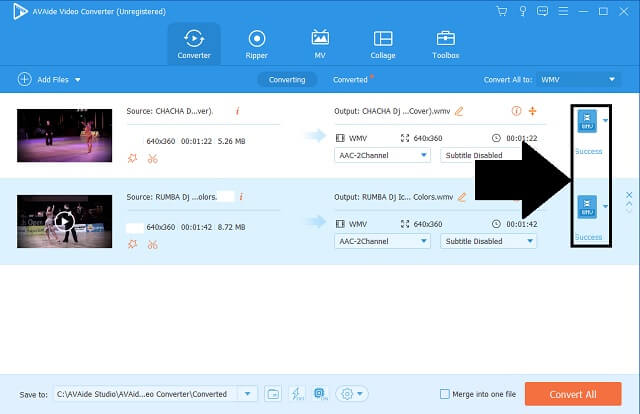
Task: Rename the RUMBA output file with pencil icon
Action: 462,197
